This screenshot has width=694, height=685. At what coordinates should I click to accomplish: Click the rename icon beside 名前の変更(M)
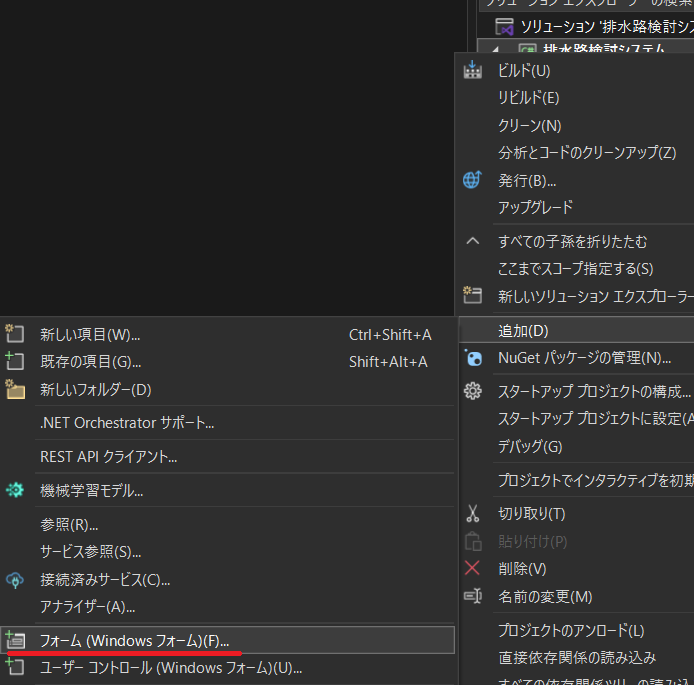[x=473, y=596]
